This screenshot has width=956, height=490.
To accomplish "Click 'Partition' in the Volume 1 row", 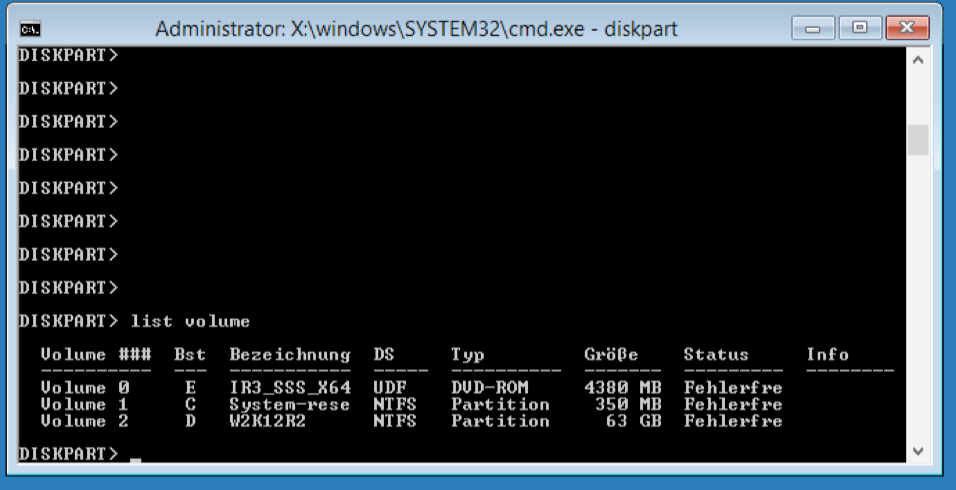I will (500, 404).
